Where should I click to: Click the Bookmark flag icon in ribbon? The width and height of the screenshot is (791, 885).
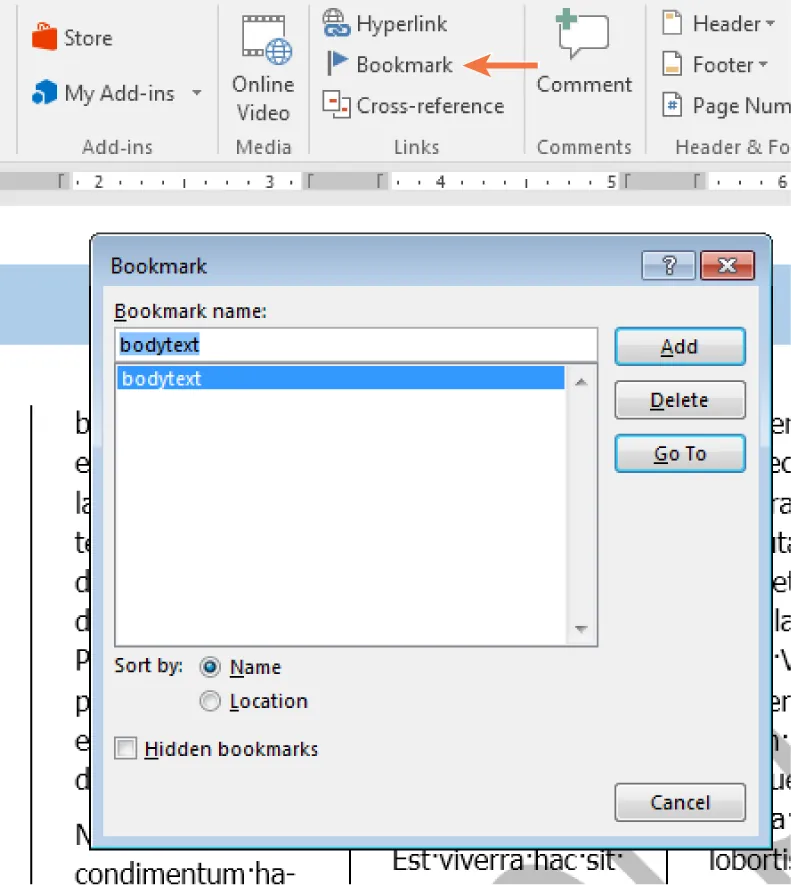(338, 64)
